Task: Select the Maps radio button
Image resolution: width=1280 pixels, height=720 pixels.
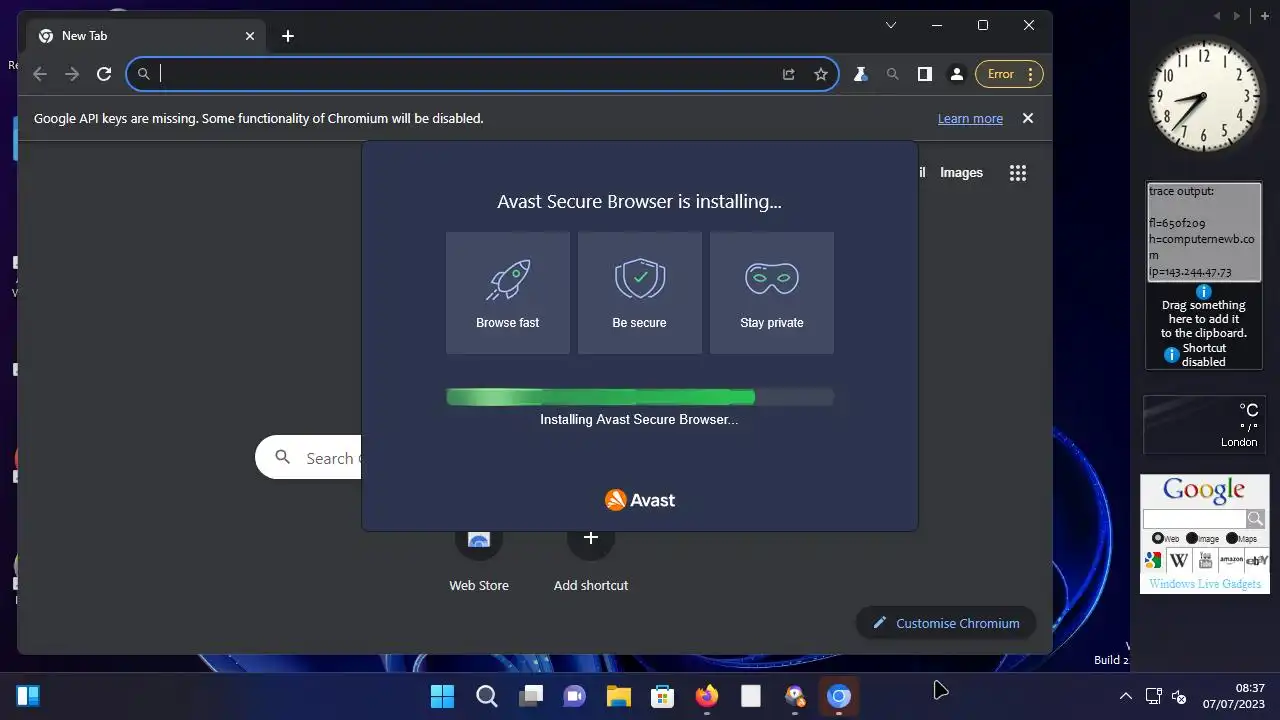Action: 1232,538
